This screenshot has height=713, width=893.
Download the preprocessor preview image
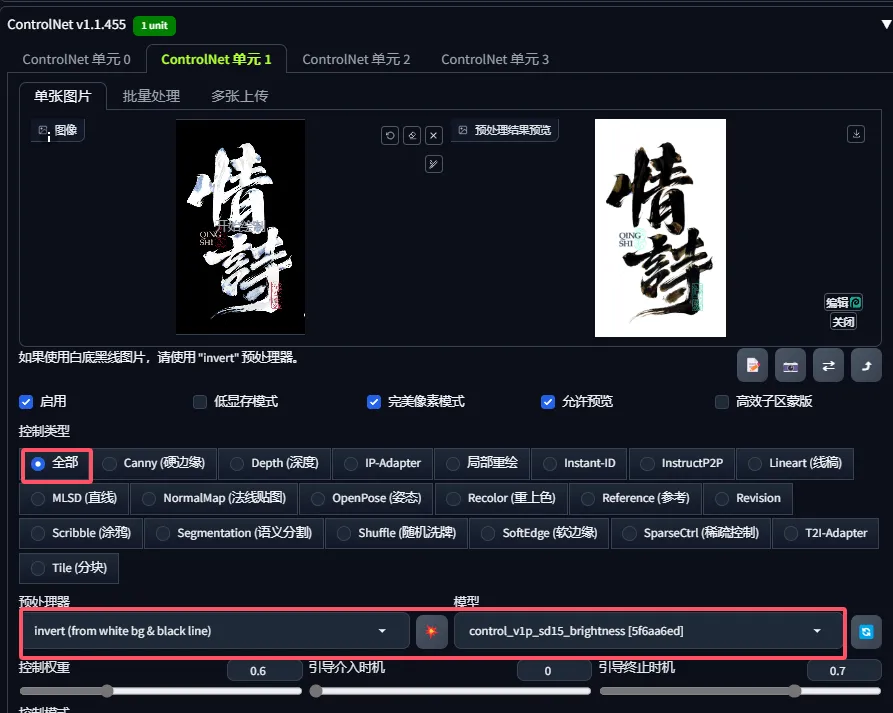point(855,134)
